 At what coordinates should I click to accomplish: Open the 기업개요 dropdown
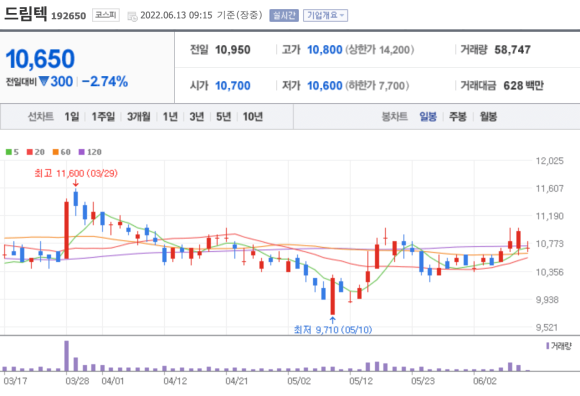pyautogui.click(x=326, y=16)
